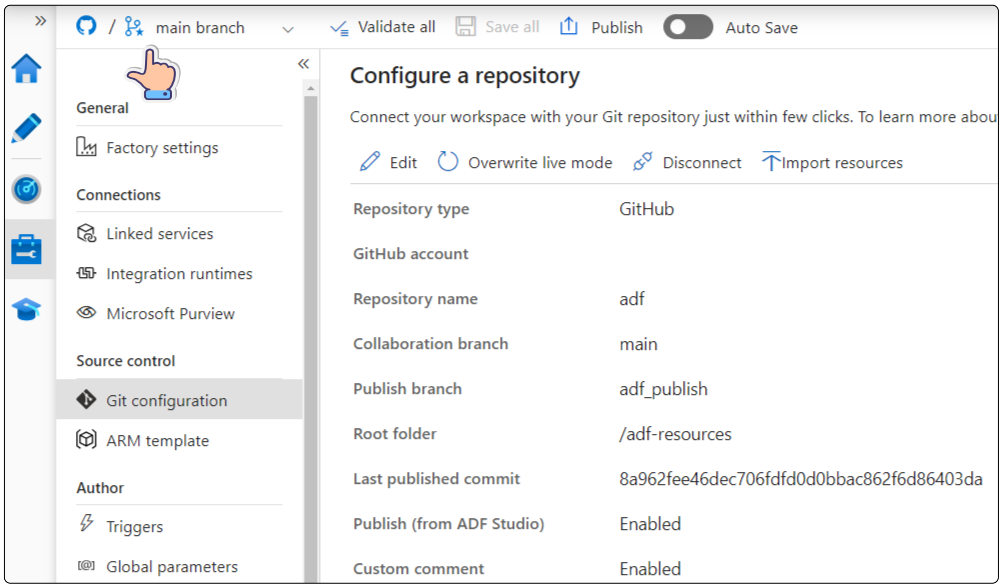The image size is (1007, 586).
Task: Open the Home hub icon
Action: click(x=26, y=69)
